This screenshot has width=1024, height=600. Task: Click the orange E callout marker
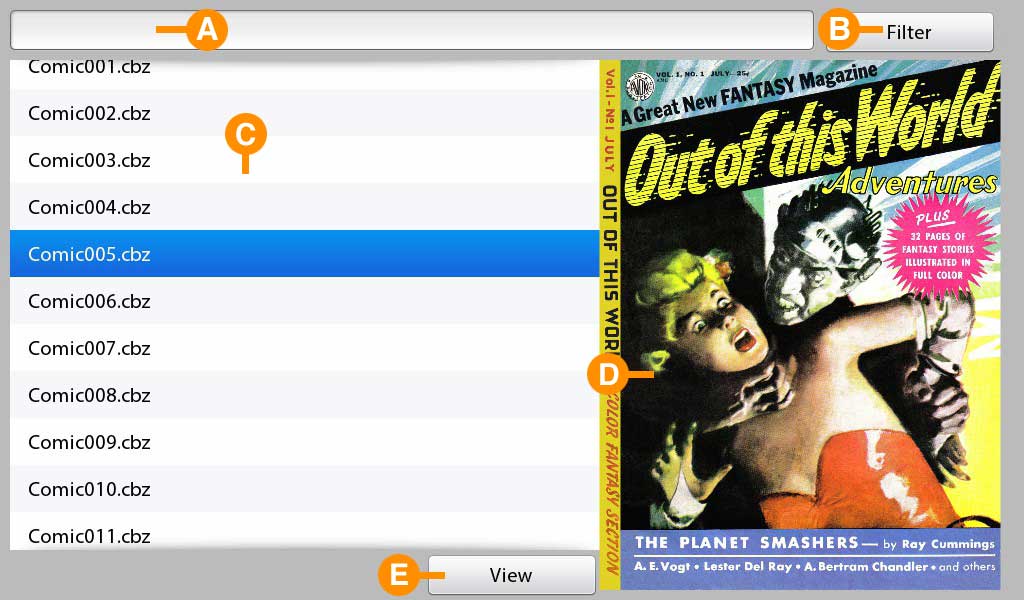[x=399, y=575]
